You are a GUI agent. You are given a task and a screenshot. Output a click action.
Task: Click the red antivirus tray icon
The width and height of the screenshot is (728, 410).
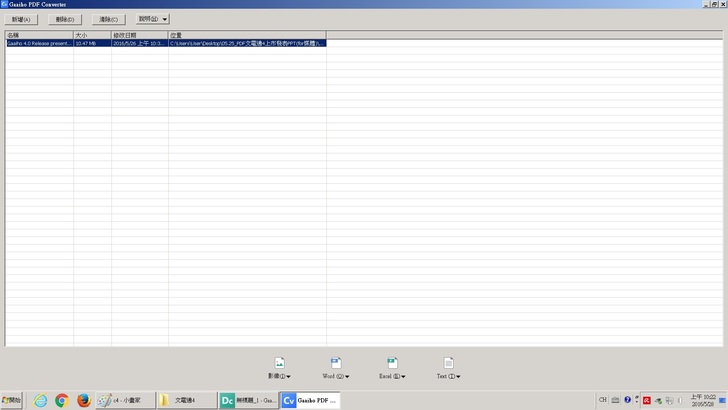(647, 400)
